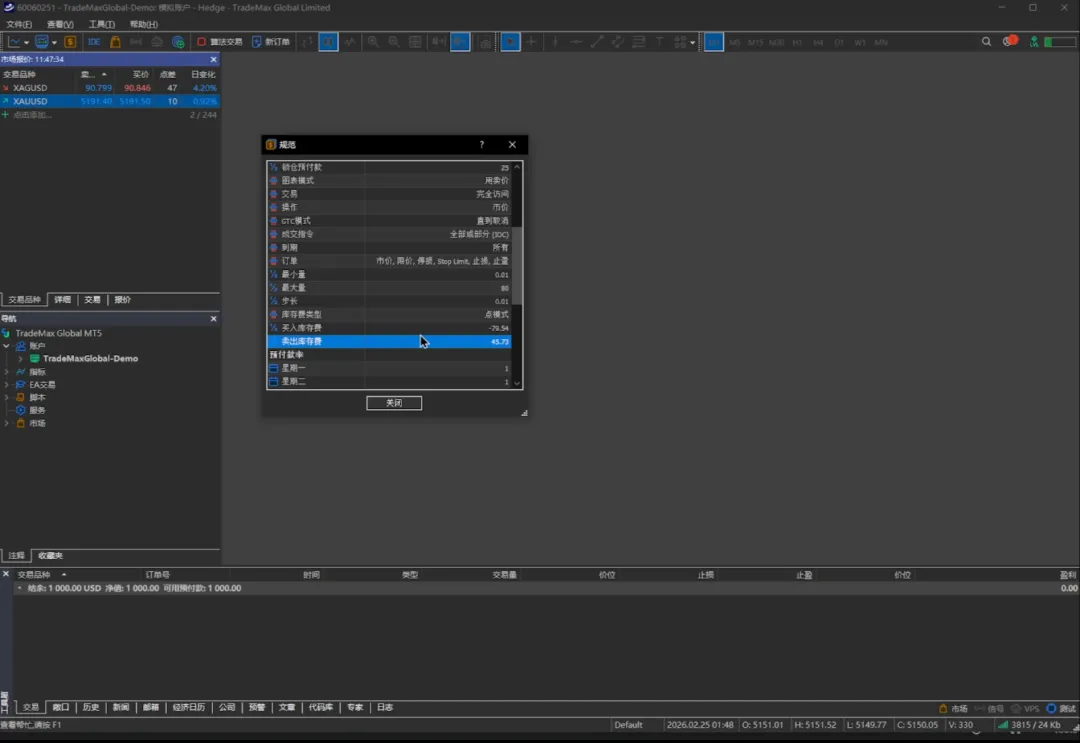Click the gold dollar-sign toolbar icon
Viewport: 1080px width, 743px height.
(x=70, y=42)
